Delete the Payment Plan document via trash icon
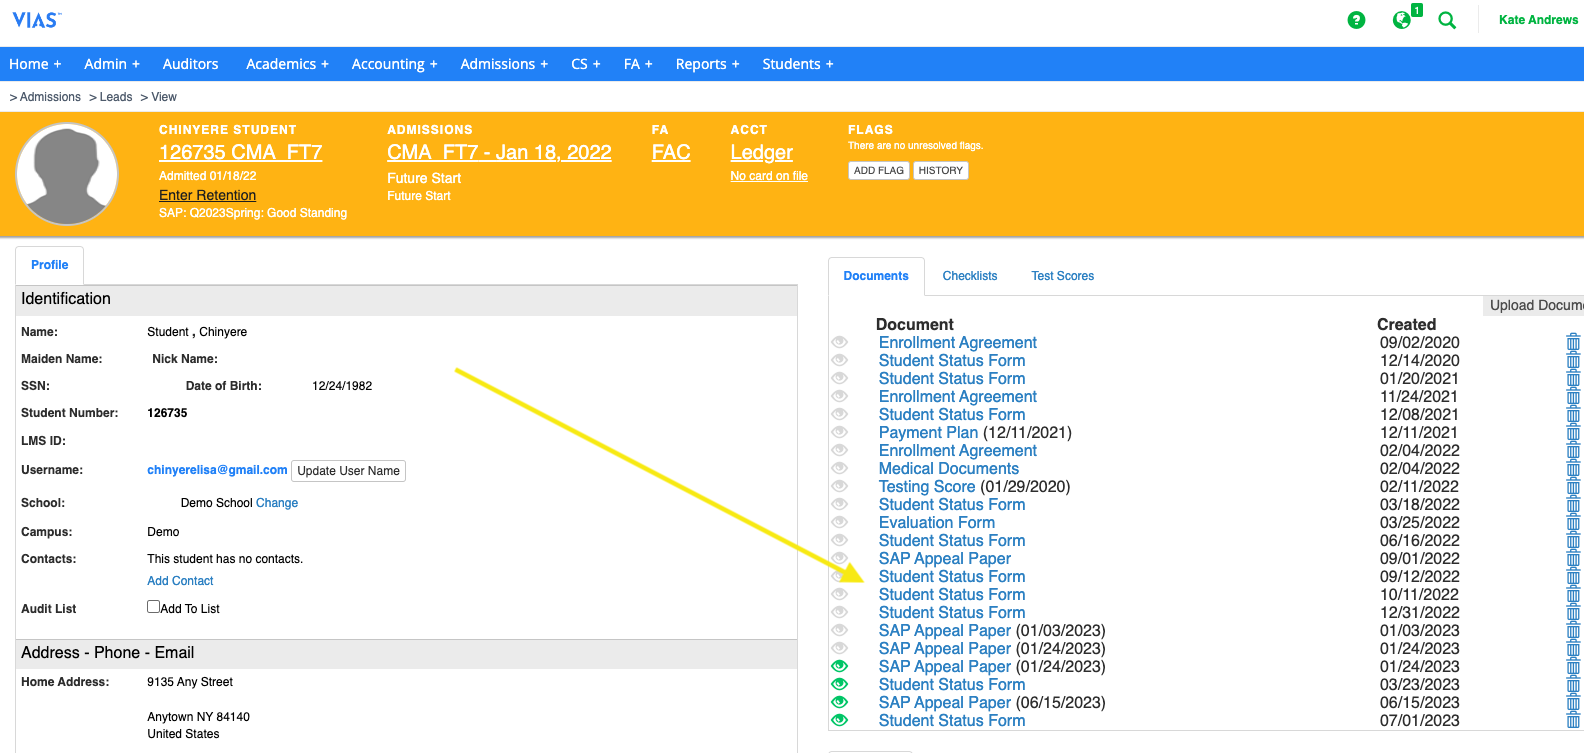 tap(1573, 433)
